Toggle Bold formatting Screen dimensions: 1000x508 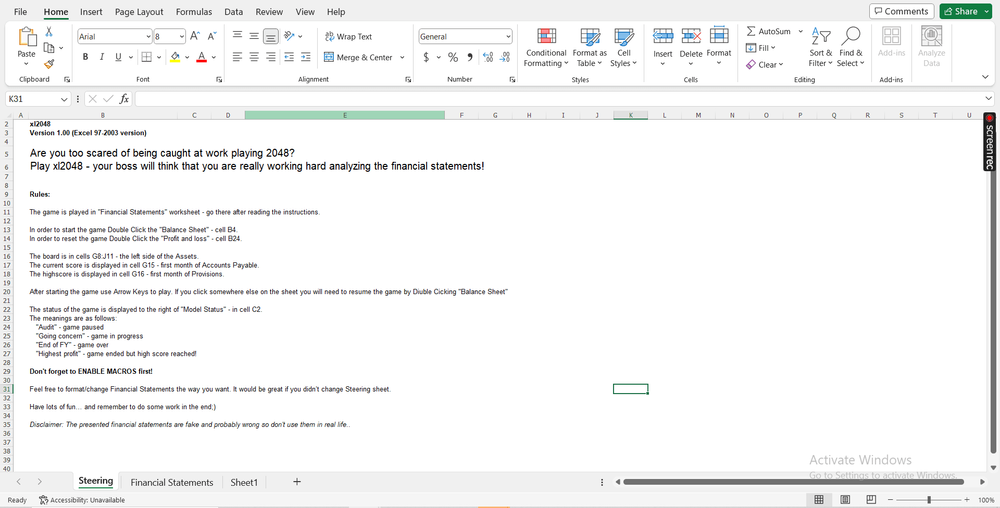click(86, 57)
